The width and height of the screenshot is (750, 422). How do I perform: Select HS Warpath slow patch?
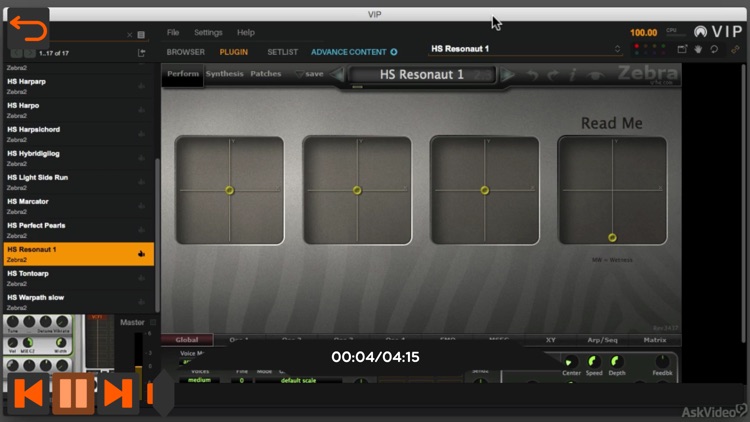[78, 302]
